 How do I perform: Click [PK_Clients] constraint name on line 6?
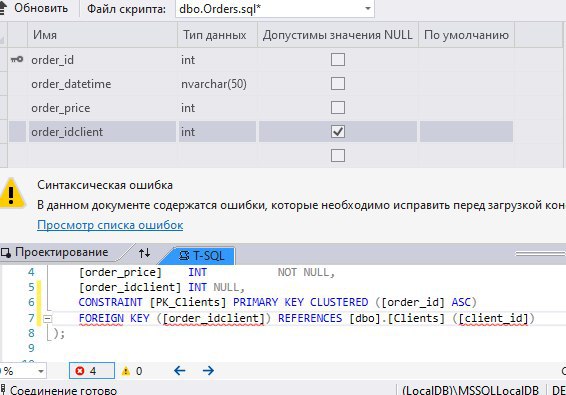[188, 302]
